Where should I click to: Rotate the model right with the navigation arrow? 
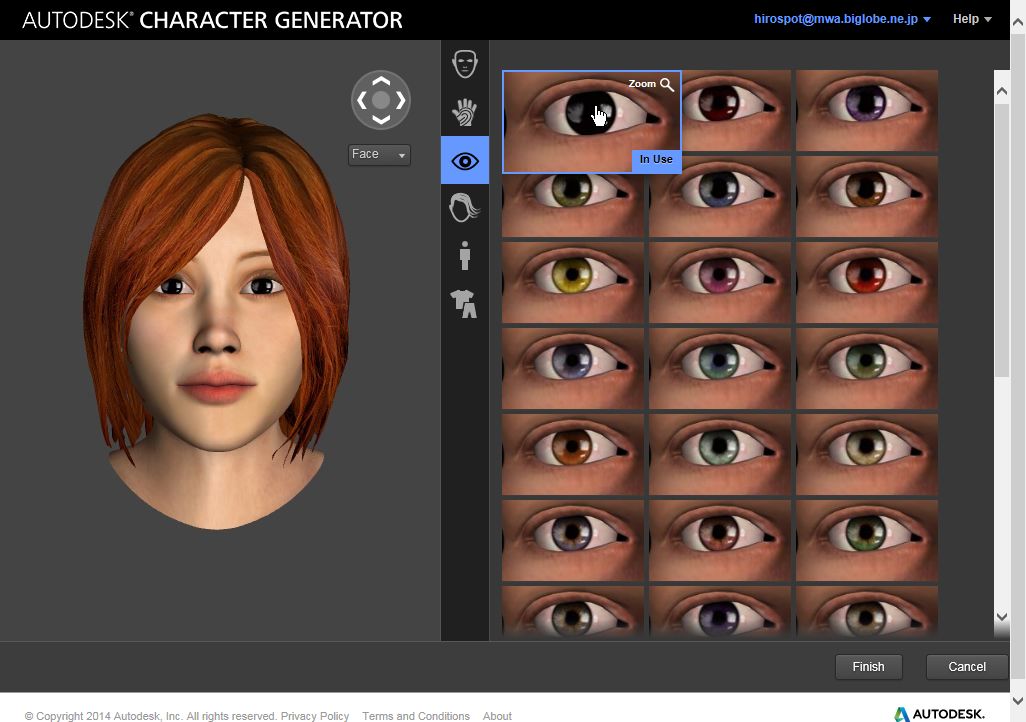(x=400, y=100)
